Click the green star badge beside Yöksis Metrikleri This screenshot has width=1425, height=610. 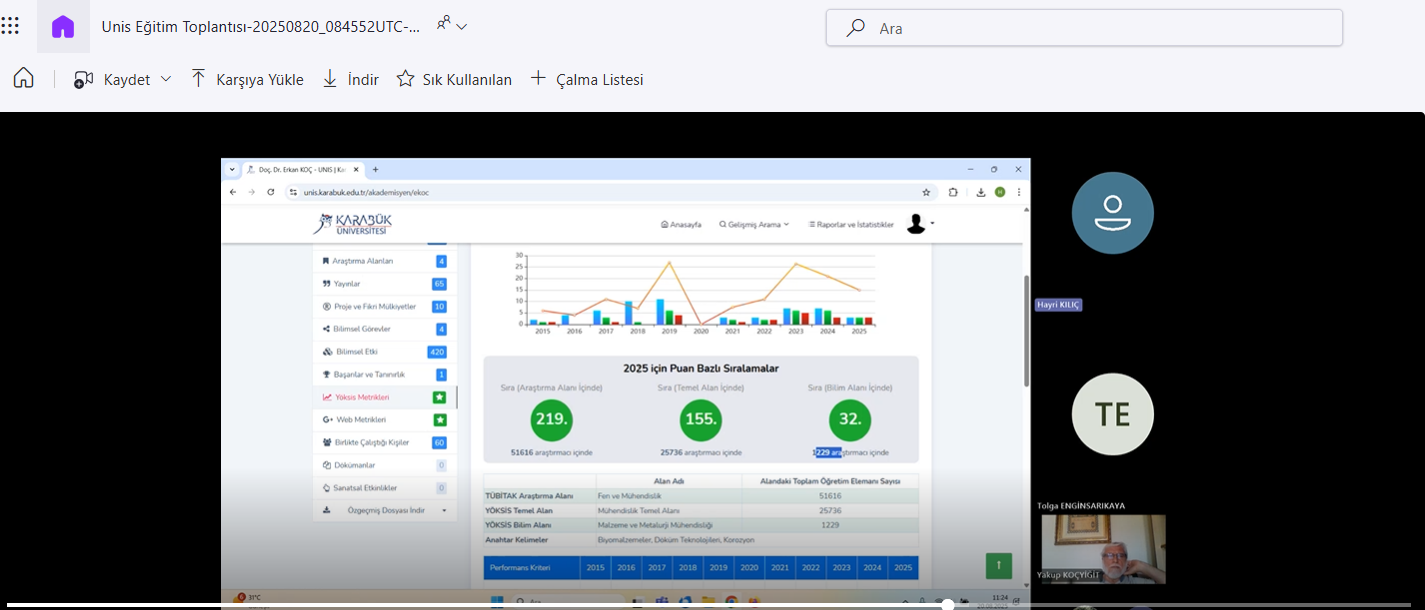(x=440, y=397)
